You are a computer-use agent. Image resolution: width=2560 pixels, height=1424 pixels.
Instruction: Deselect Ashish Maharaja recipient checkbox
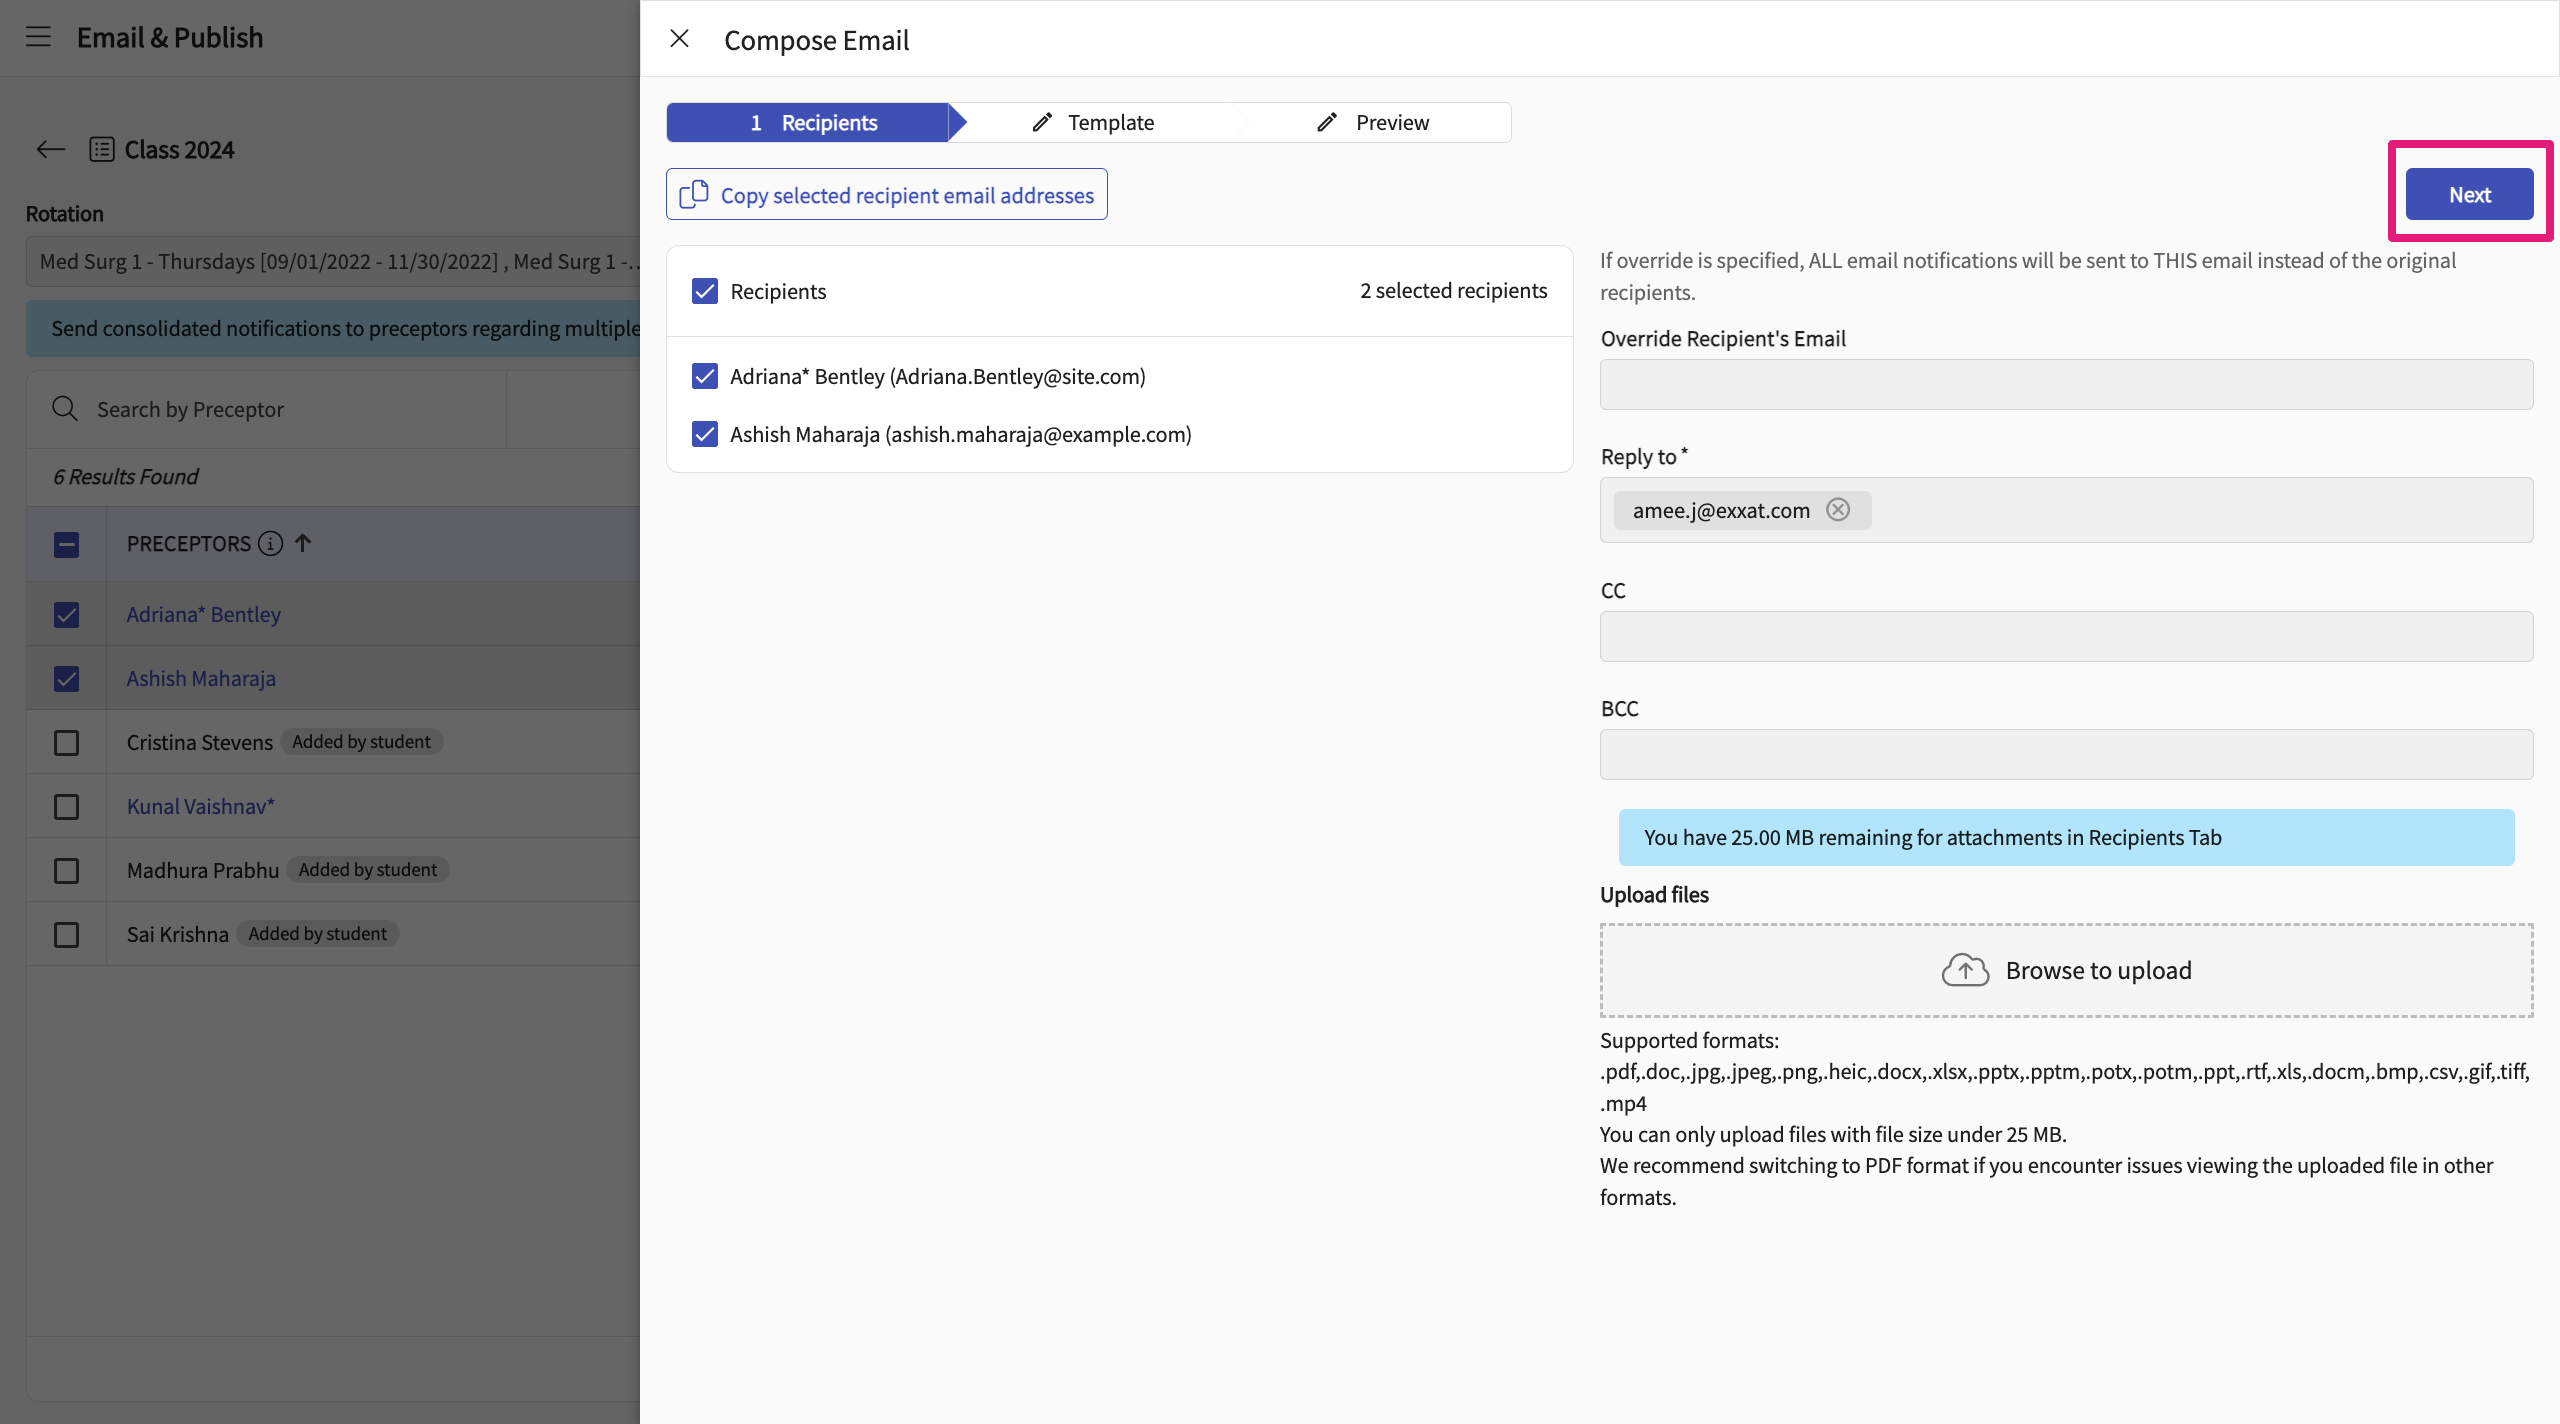(x=705, y=434)
